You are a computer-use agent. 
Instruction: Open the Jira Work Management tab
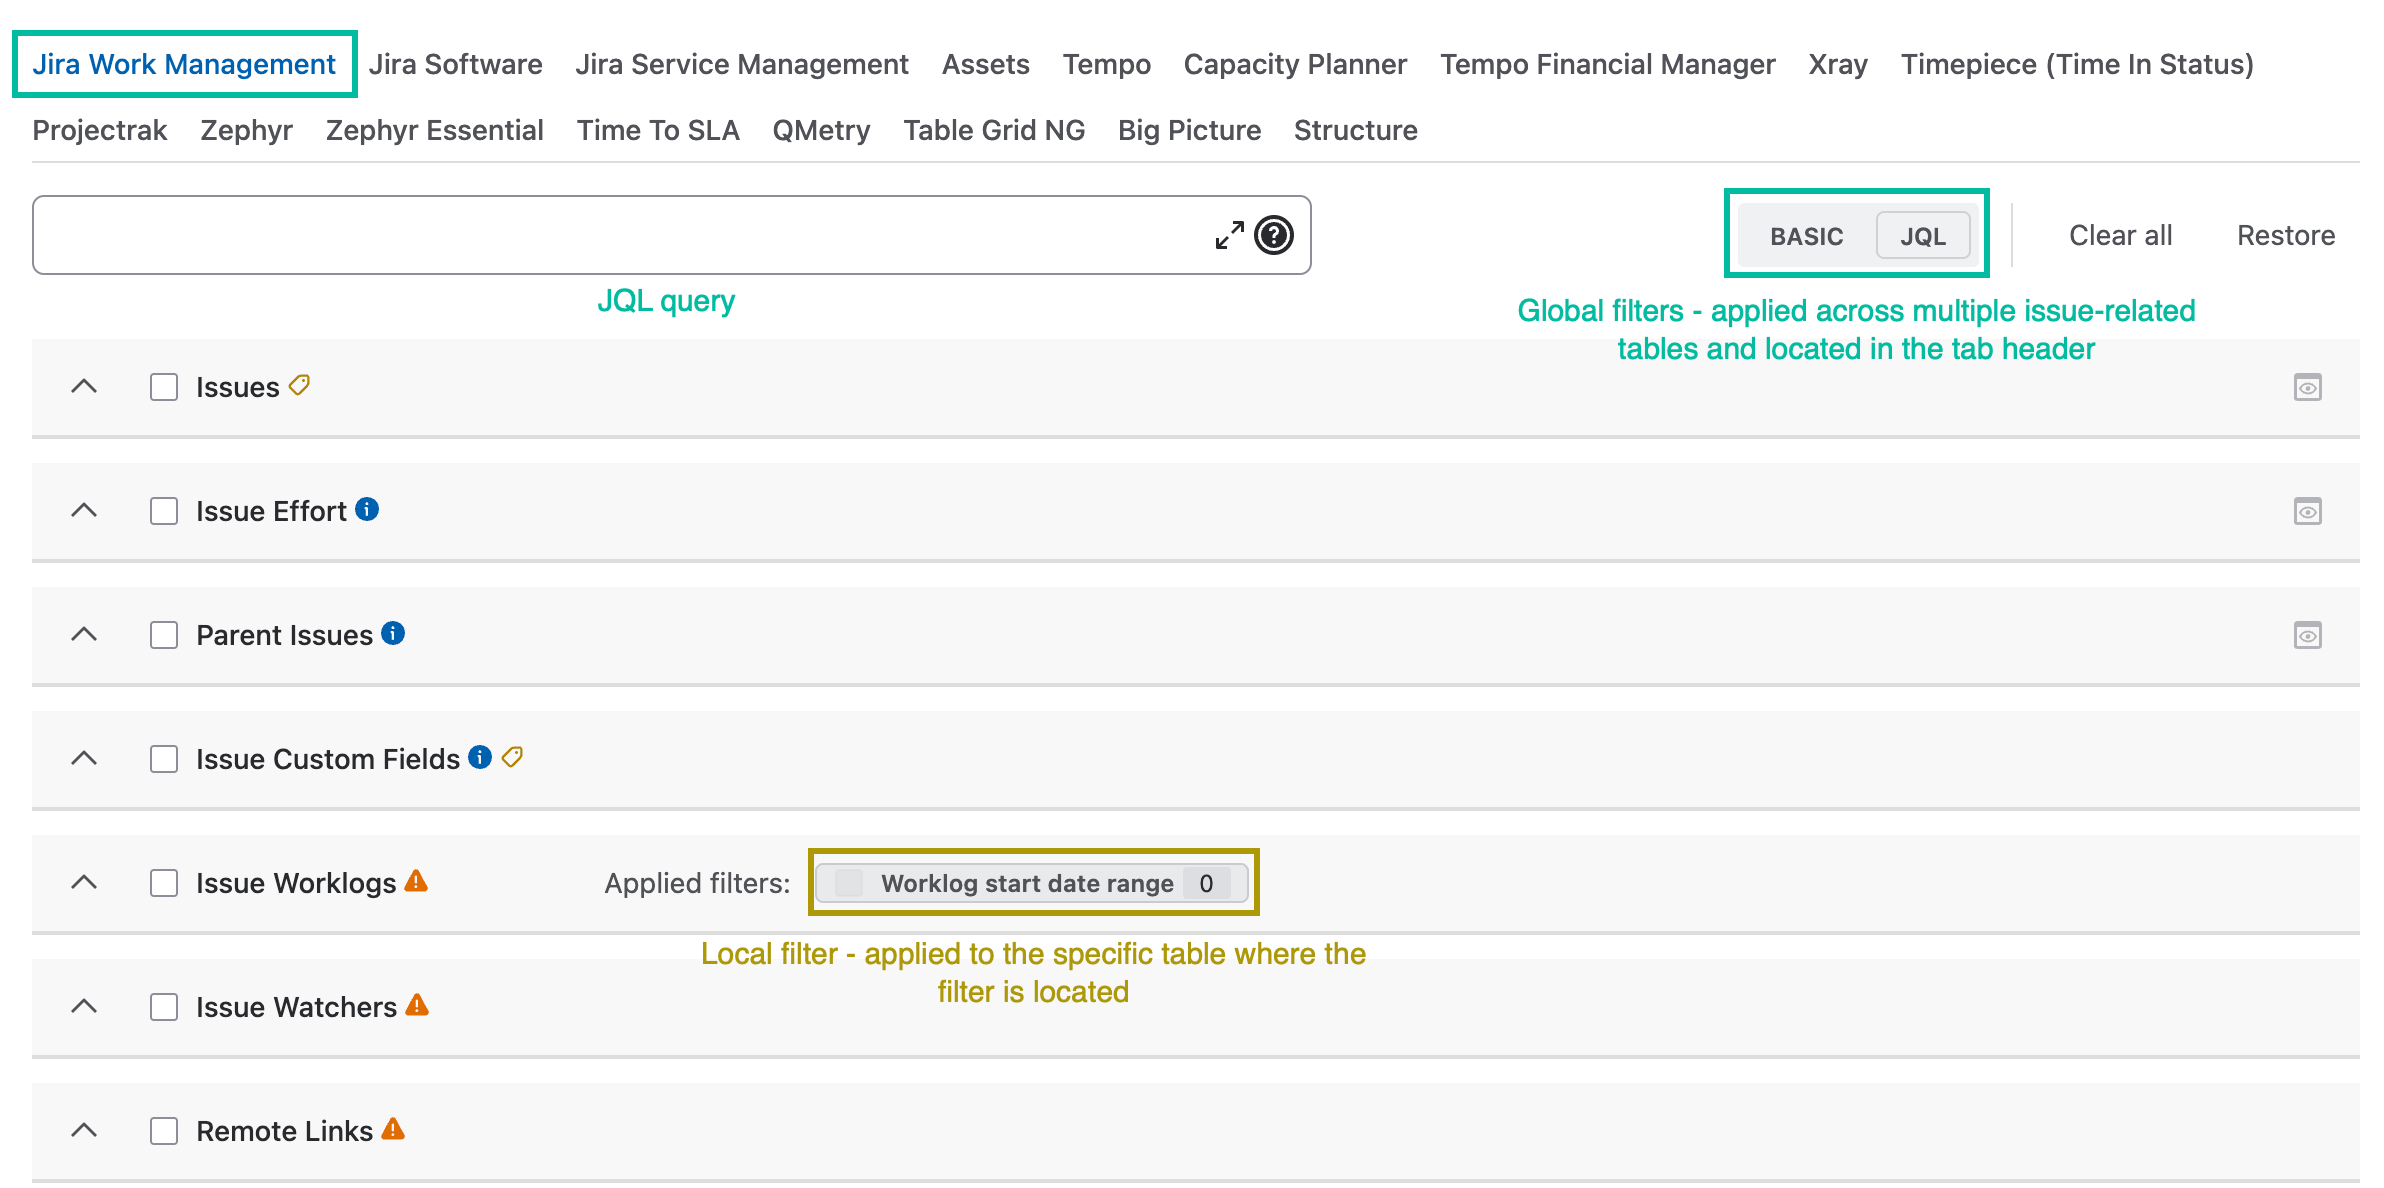pos(184,64)
